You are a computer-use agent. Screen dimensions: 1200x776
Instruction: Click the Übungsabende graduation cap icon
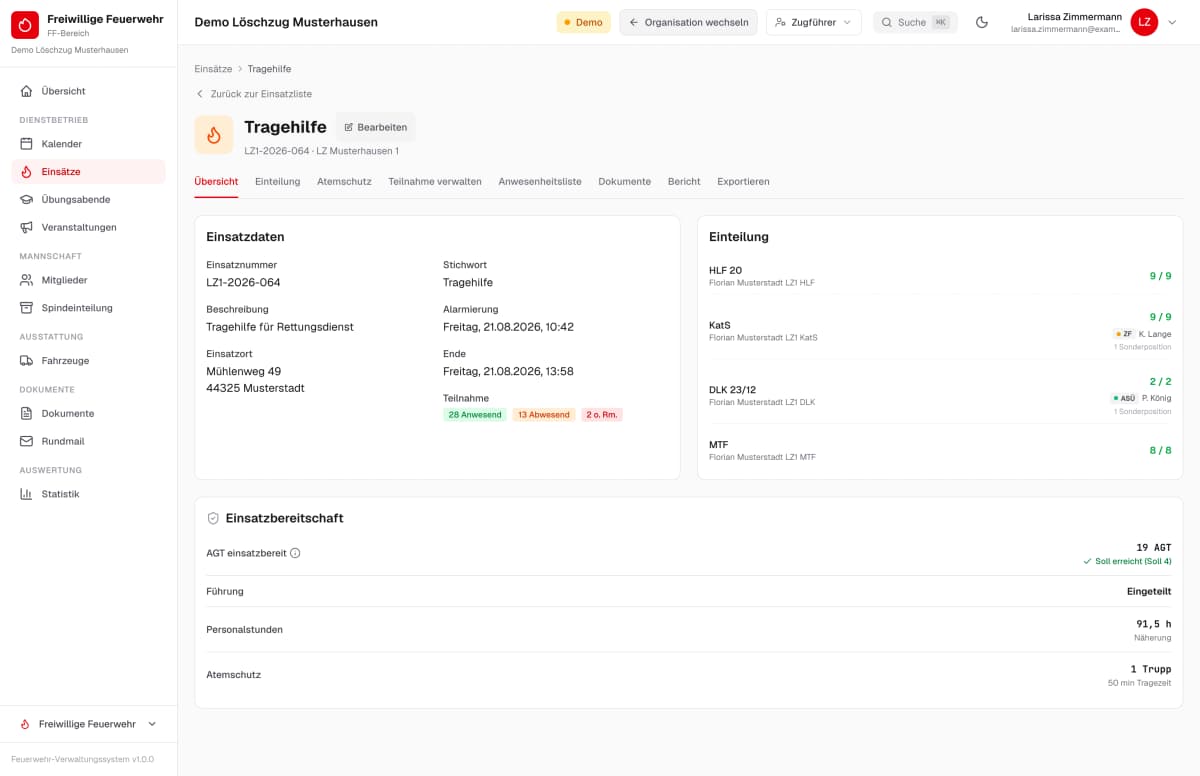27,199
